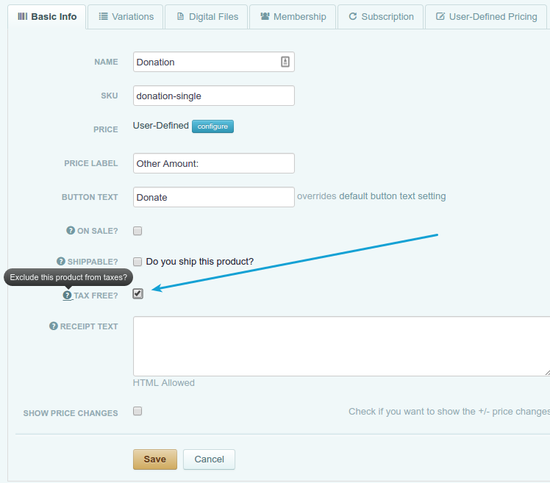Click the On Sale help question icon
Image resolution: width=550 pixels, height=483 pixels.
[71, 230]
